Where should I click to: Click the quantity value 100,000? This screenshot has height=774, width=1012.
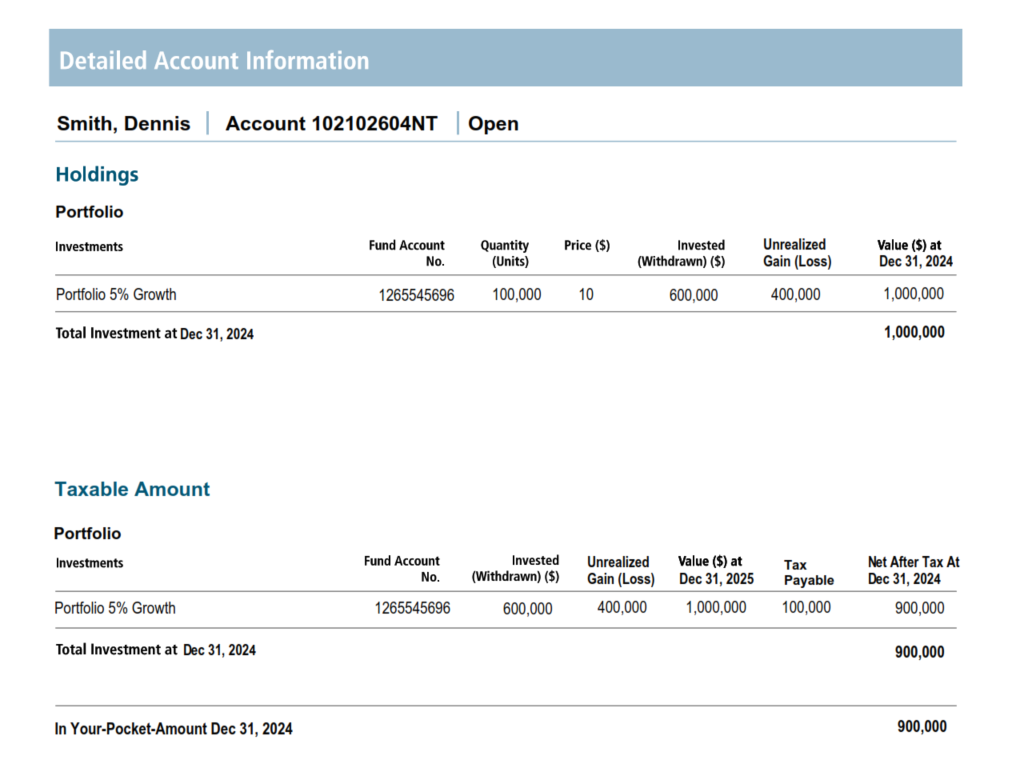point(516,295)
